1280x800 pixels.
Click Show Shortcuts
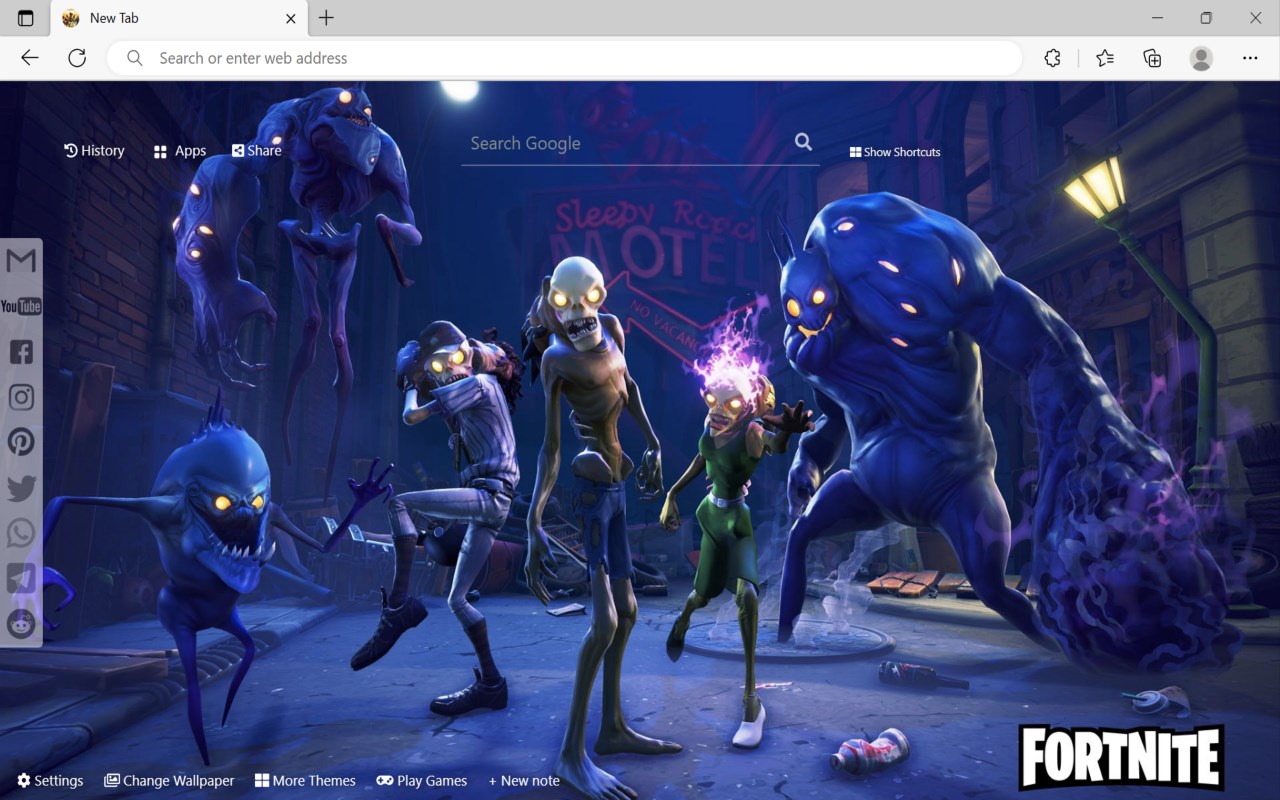point(895,152)
